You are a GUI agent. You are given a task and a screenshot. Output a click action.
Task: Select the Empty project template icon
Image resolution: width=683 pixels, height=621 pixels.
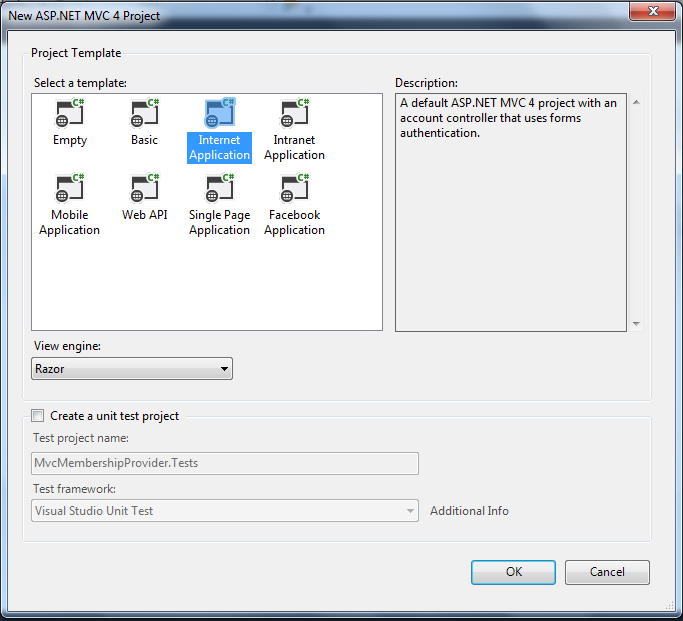pyautogui.click(x=70, y=113)
